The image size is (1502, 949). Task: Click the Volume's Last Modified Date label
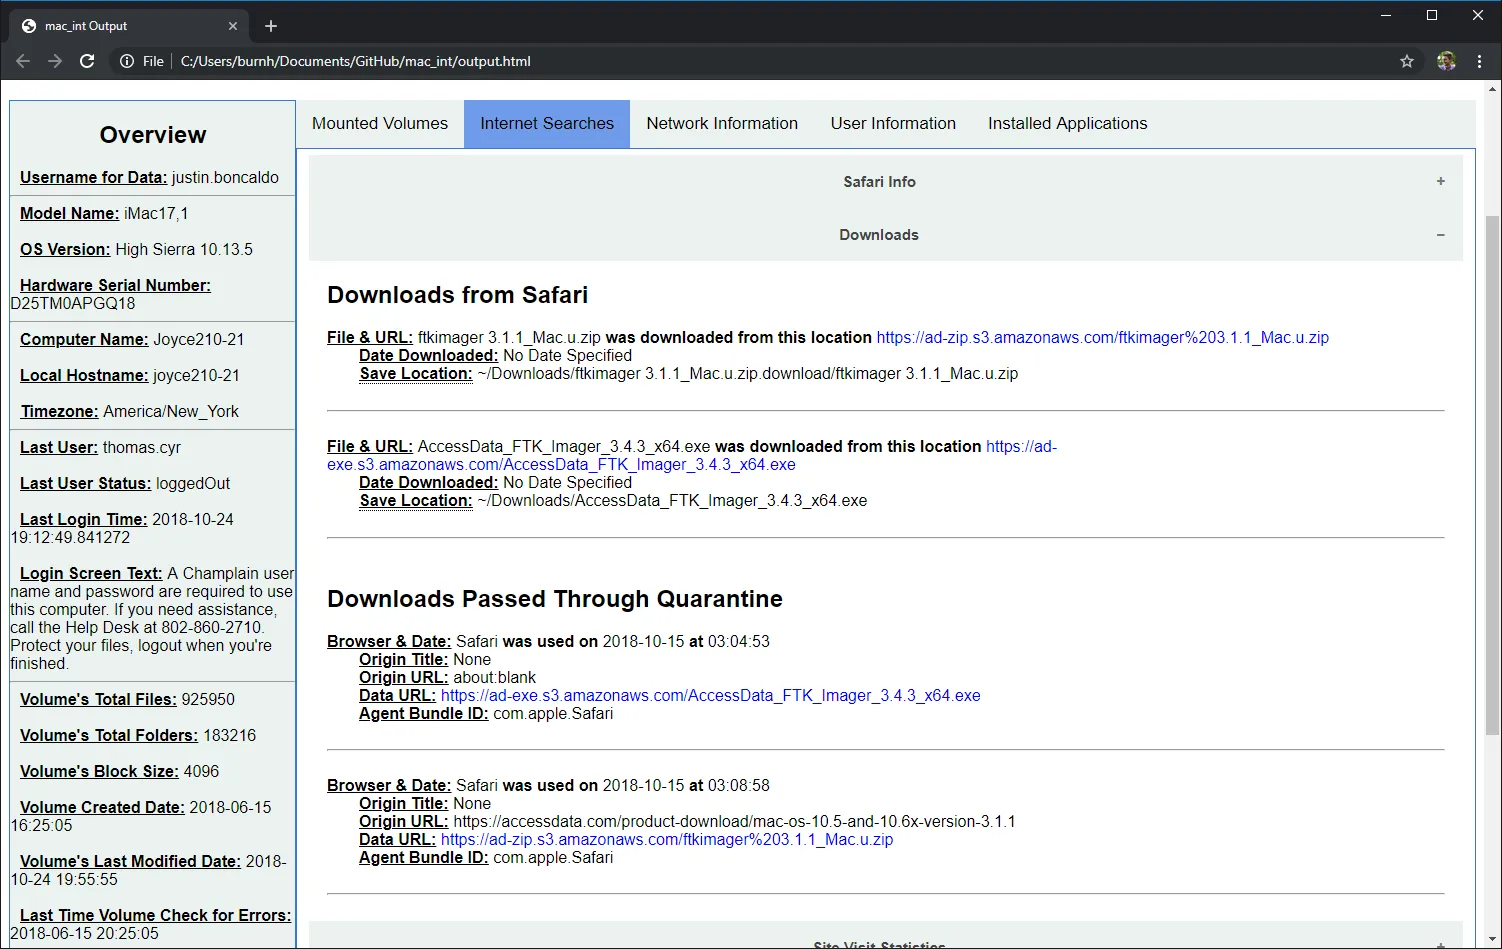(x=130, y=862)
